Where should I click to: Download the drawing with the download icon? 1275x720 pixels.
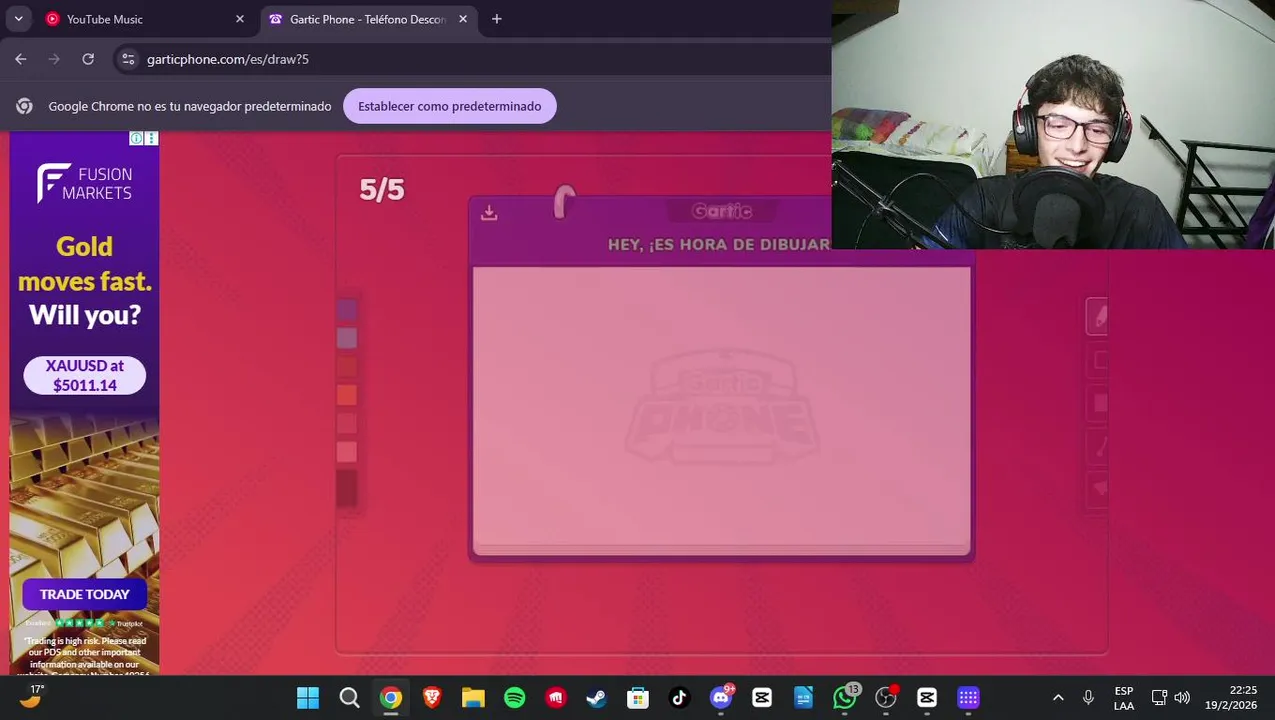pyautogui.click(x=489, y=212)
